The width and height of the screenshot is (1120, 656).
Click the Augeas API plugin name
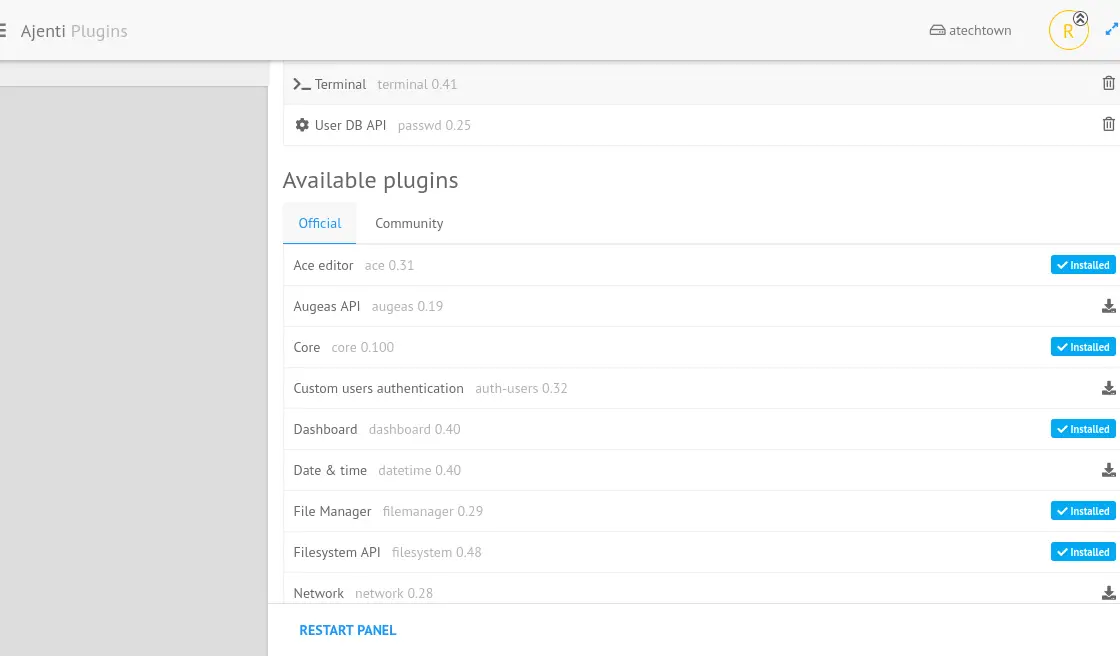326,307
